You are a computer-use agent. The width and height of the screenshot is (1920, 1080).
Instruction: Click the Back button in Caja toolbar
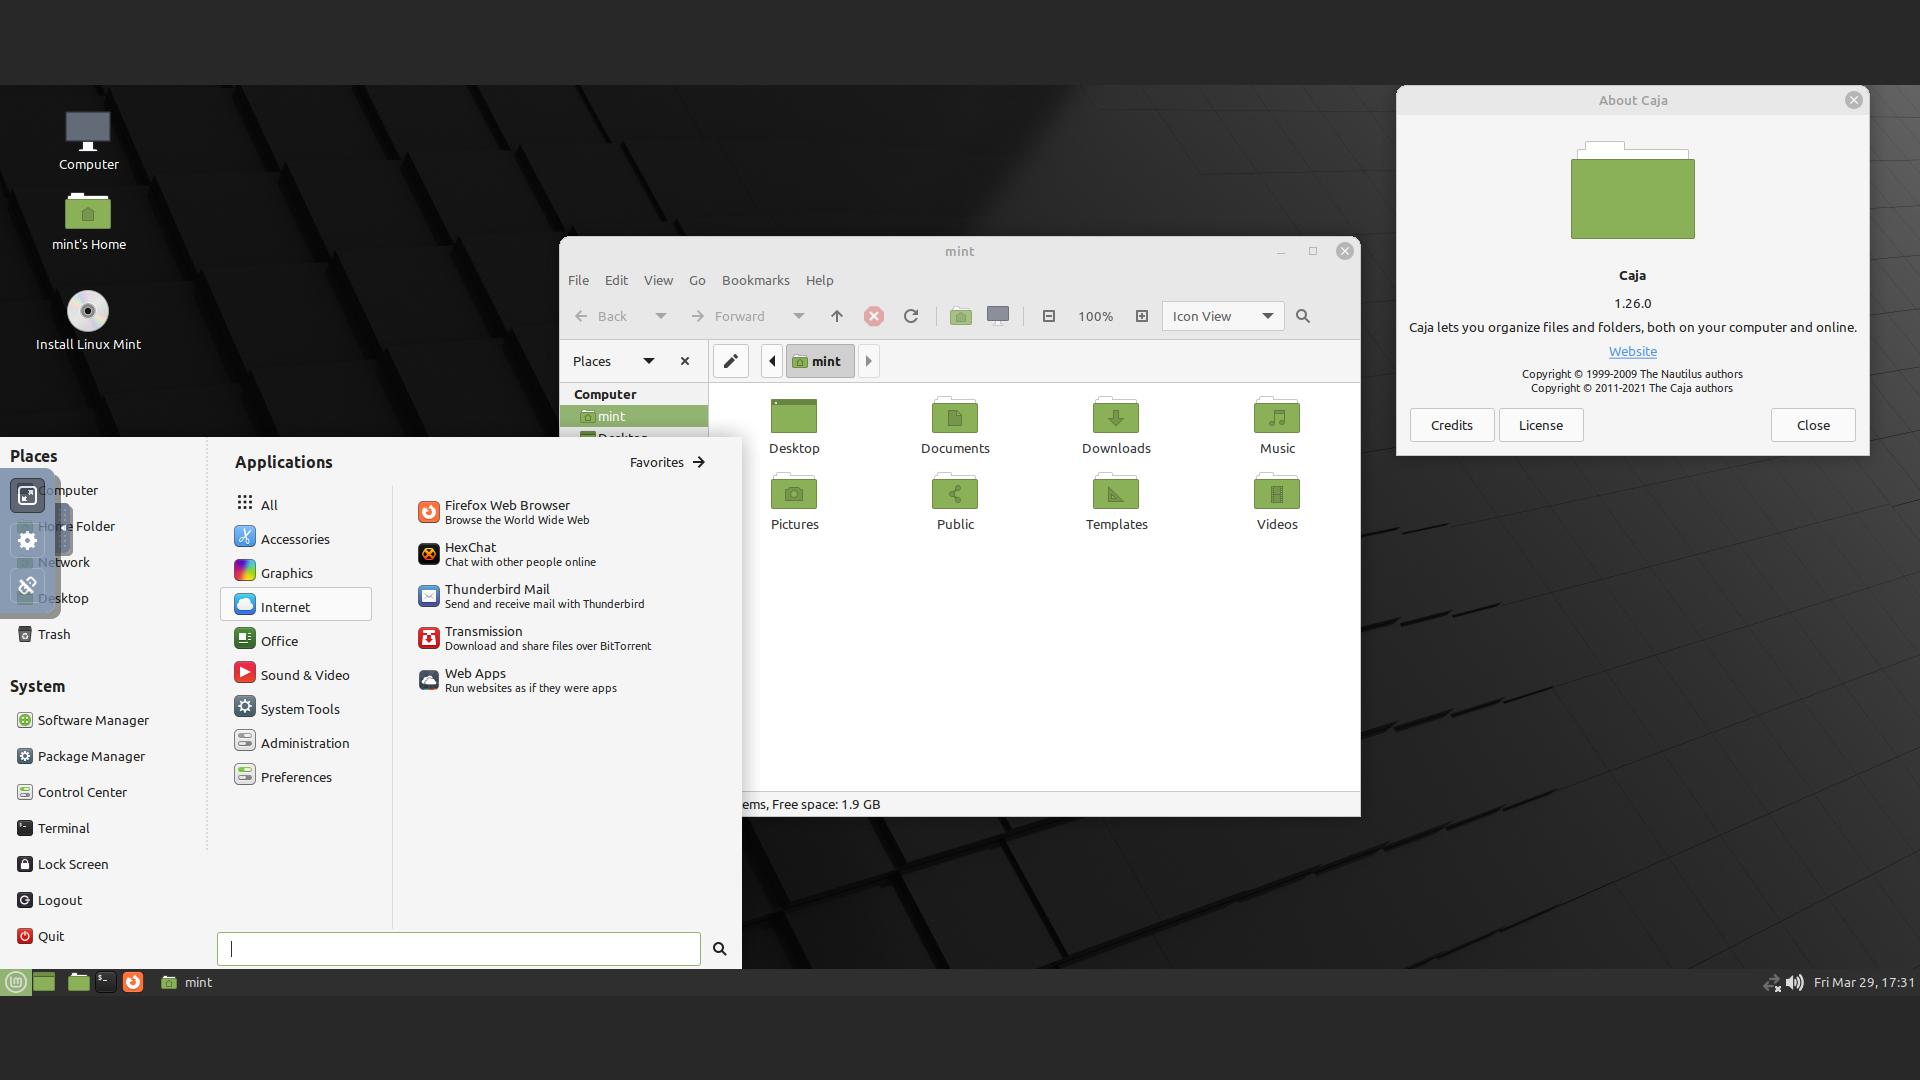601,316
